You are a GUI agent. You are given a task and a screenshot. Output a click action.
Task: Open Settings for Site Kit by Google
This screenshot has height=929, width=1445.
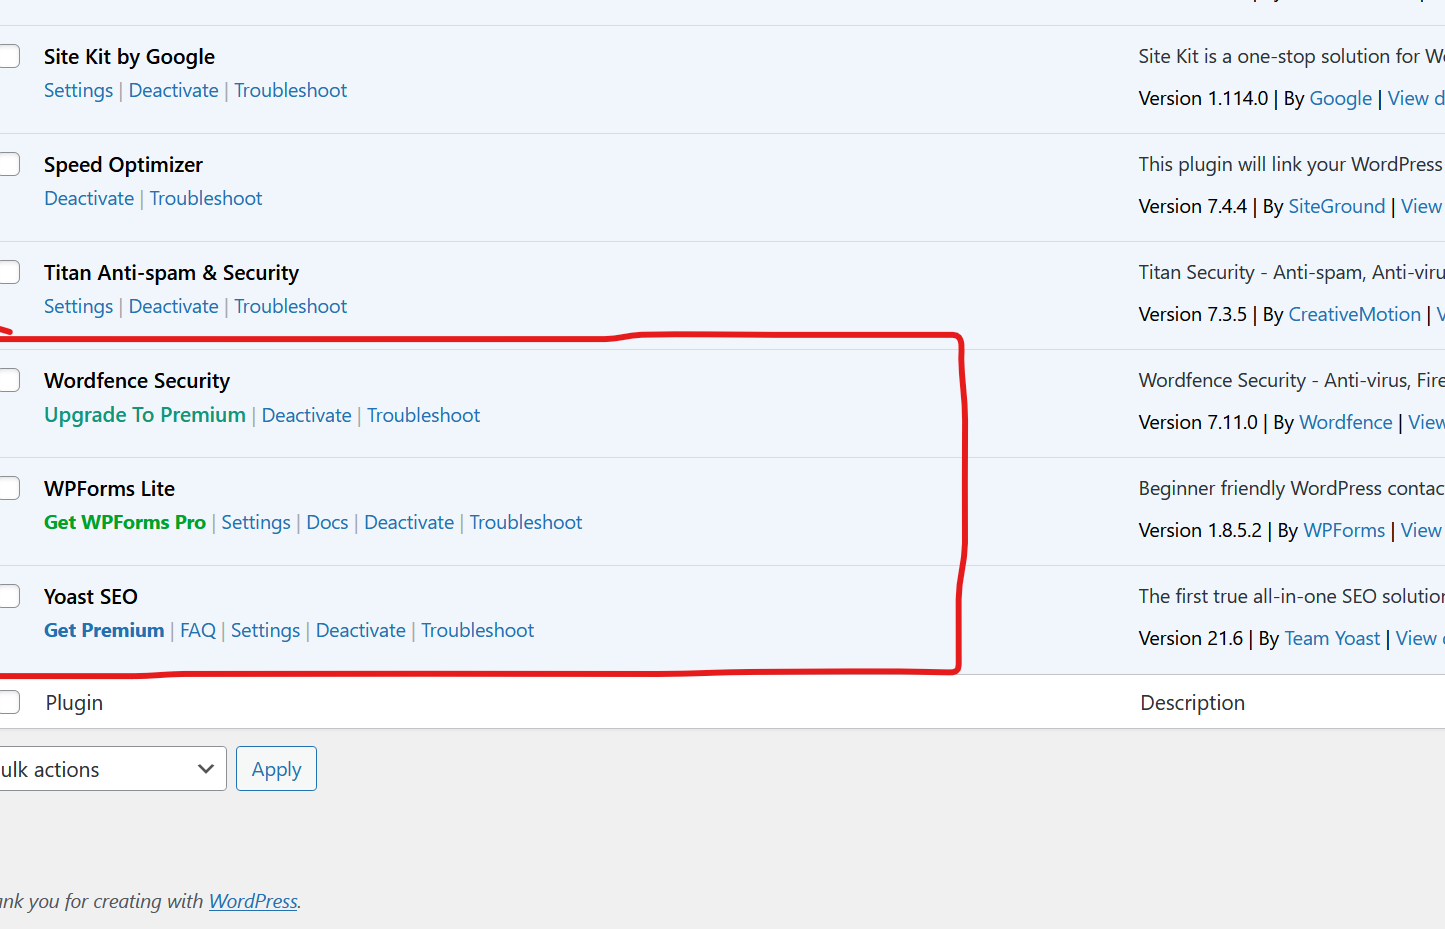(78, 90)
